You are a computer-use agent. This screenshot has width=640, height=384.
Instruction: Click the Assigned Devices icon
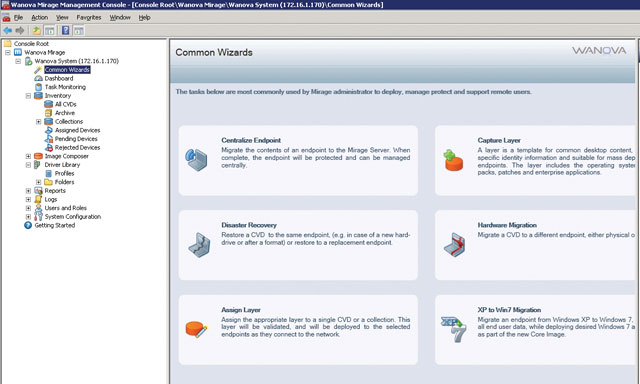coord(49,130)
